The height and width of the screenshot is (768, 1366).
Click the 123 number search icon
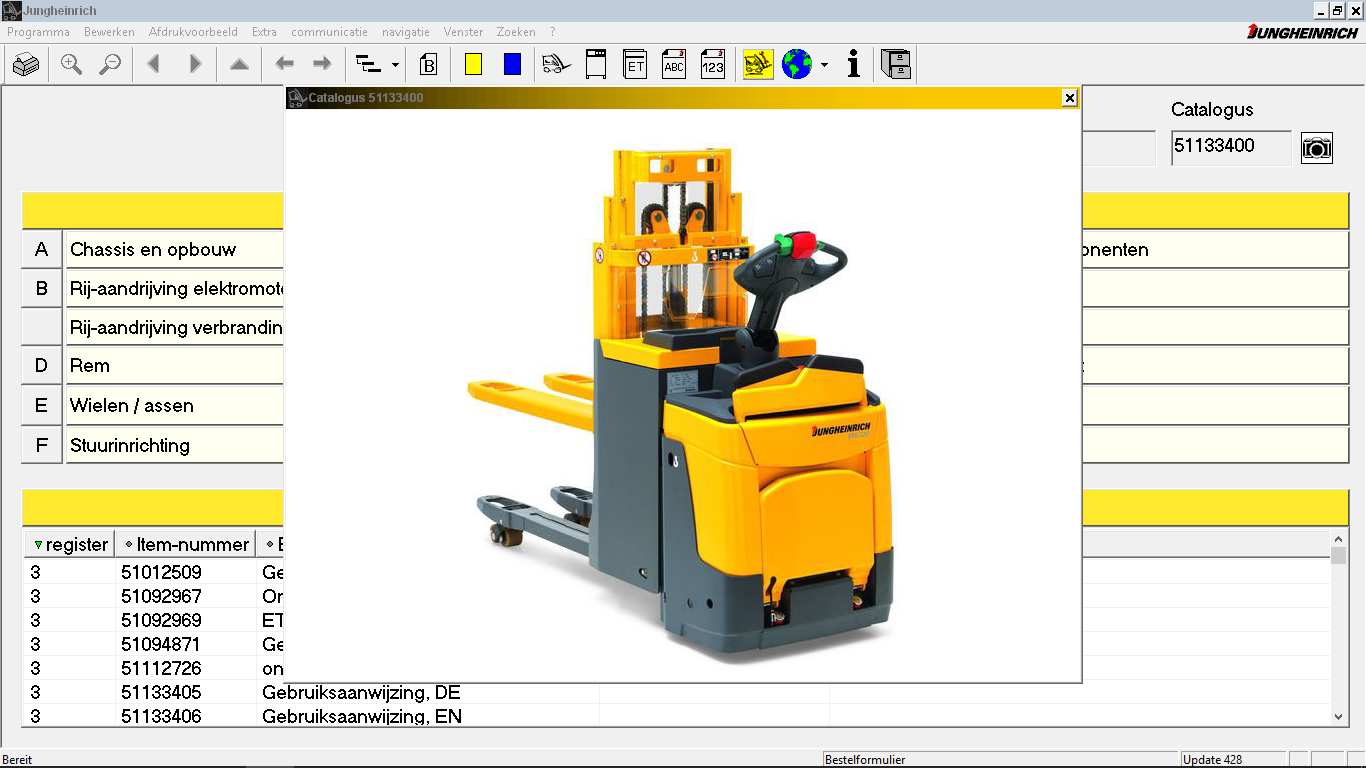point(712,65)
